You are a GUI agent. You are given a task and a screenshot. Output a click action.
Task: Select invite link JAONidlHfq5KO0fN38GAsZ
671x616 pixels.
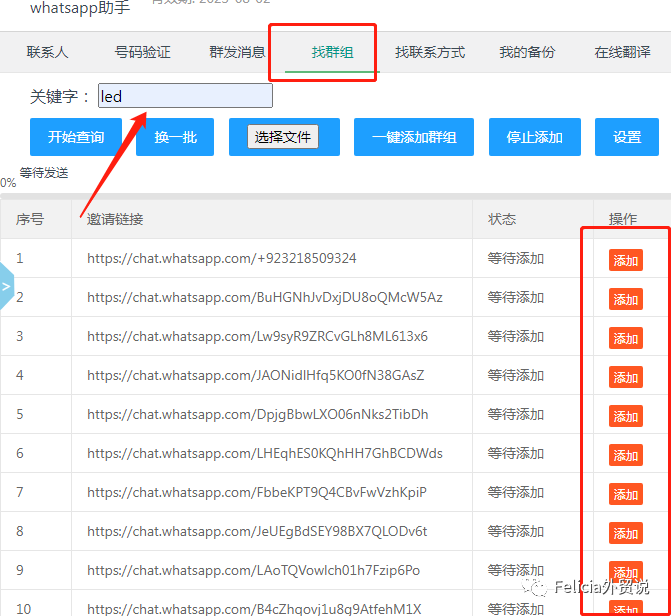255,375
